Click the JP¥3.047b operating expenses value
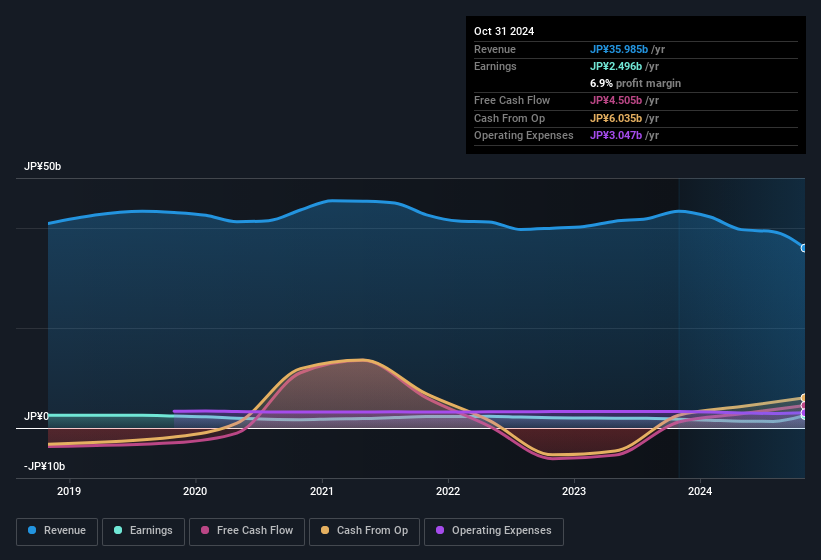The height and width of the screenshot is (560, 821). tap(616, 136)
